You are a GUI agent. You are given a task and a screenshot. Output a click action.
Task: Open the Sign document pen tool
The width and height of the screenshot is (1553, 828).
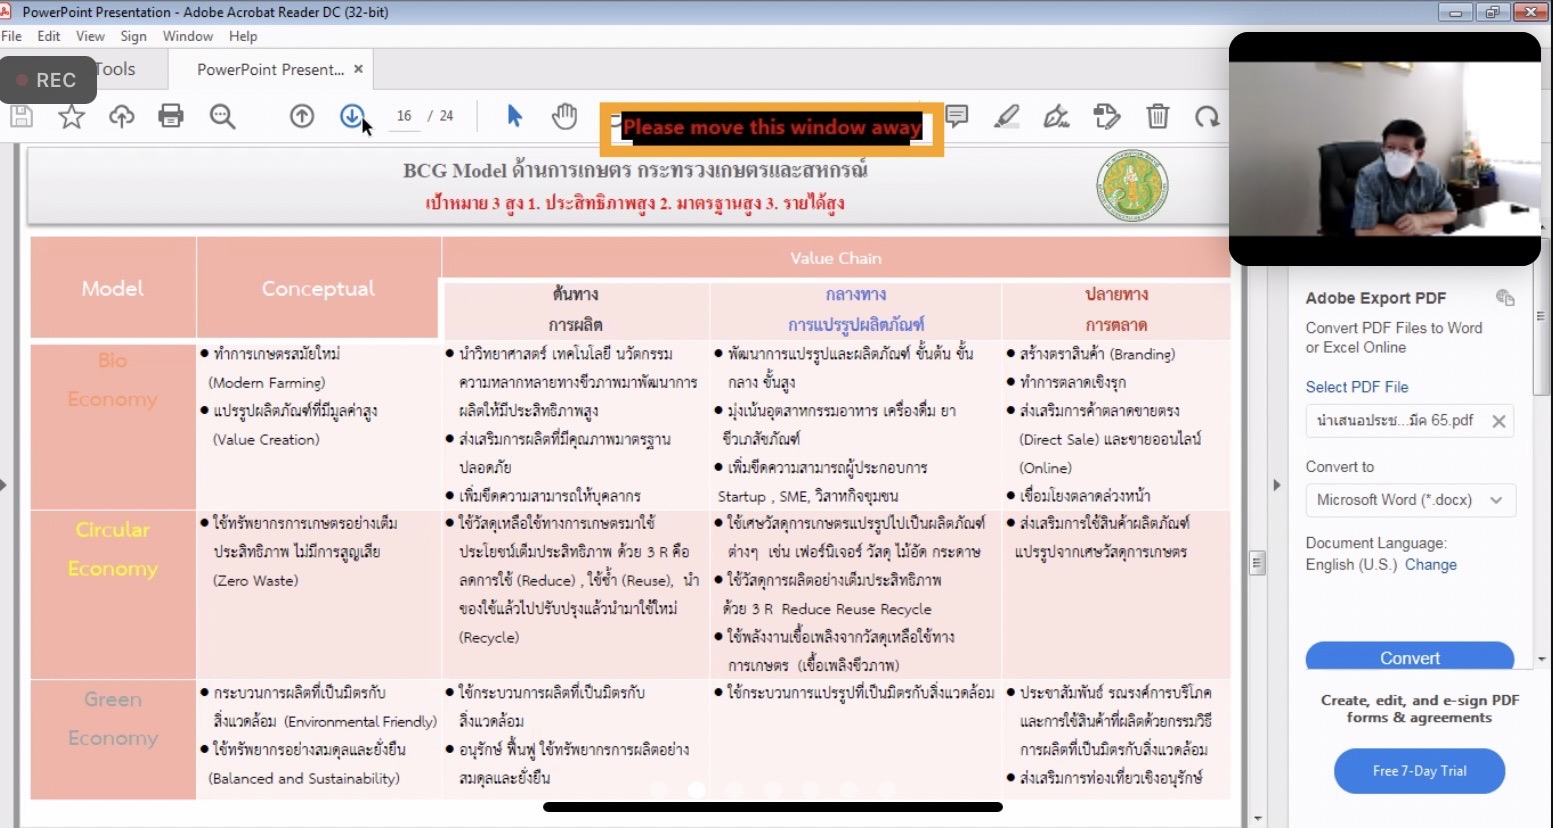pyautogui.click(x=1057, y=116)
